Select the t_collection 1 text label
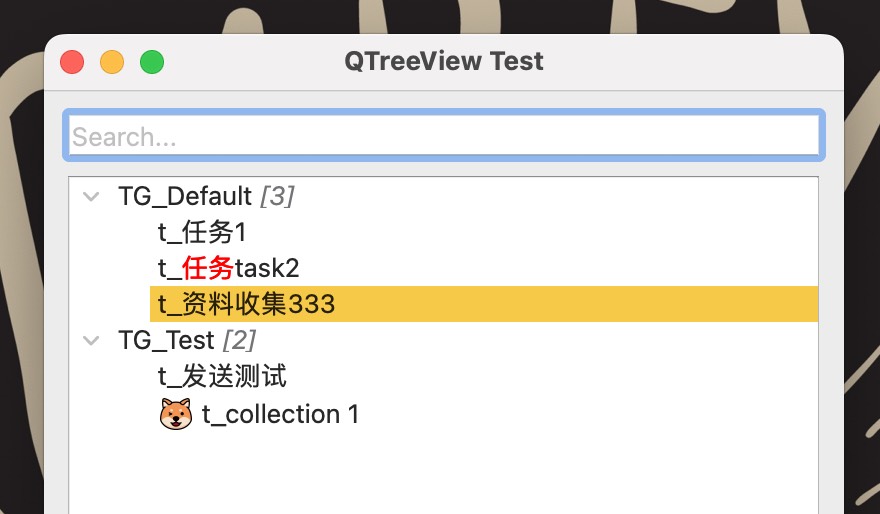This screenshot has width=880, height=514. click(x=280, y=414)
